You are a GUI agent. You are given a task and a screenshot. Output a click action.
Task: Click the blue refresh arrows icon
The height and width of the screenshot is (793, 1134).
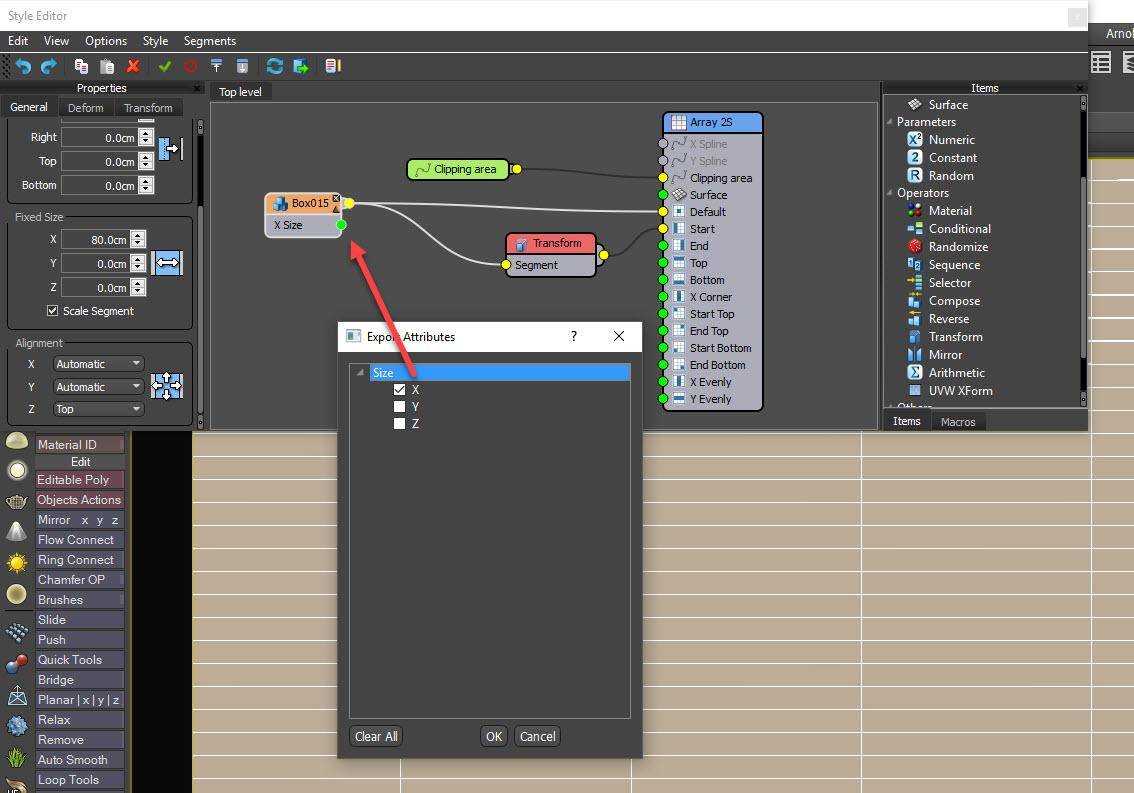point(274,66)
